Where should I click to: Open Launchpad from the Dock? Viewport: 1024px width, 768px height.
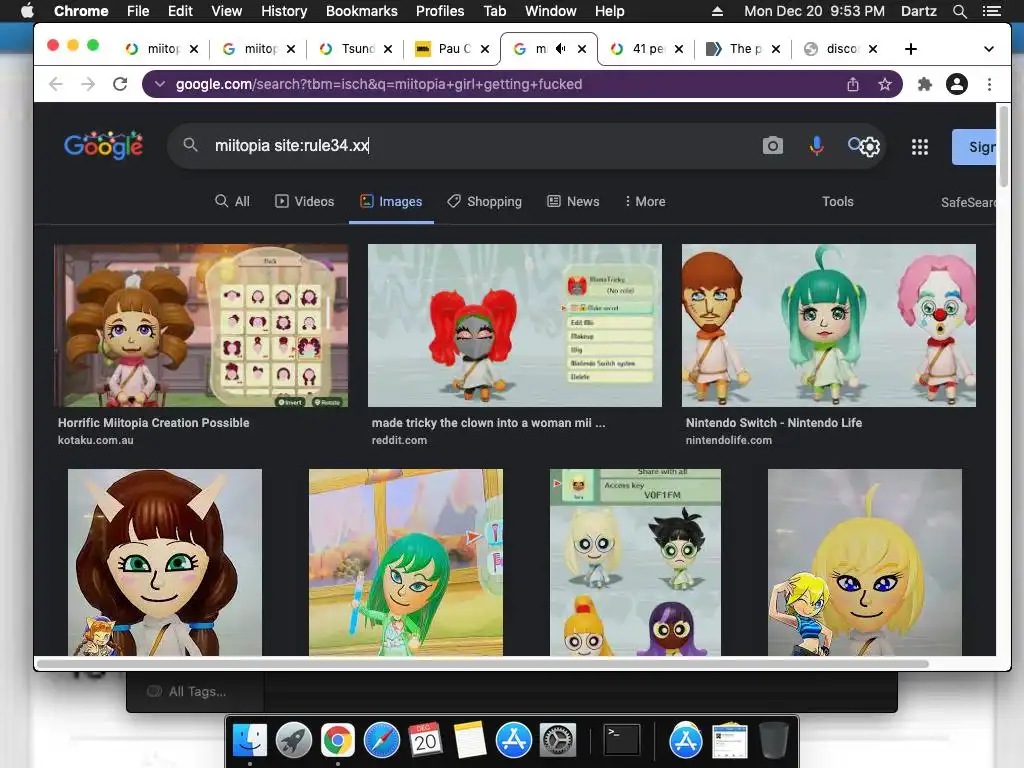click(294, 741)
